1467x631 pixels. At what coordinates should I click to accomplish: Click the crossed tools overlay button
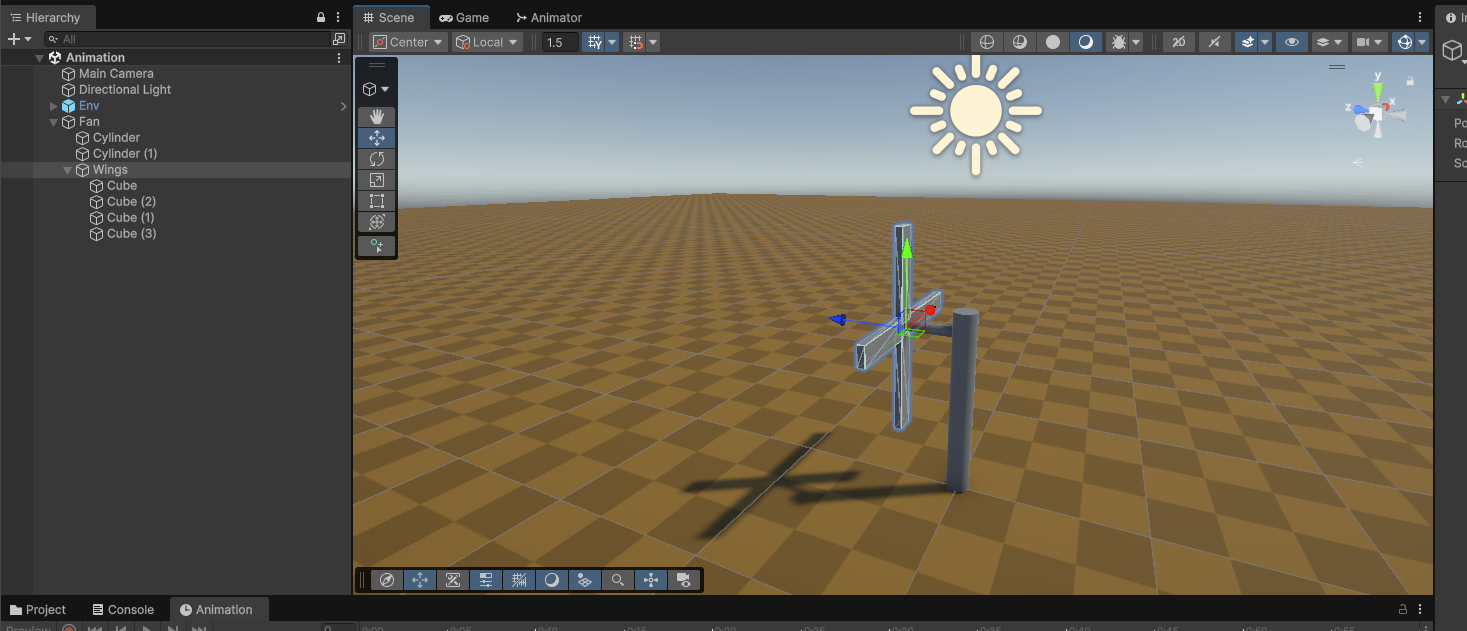[x=453, y=580]
